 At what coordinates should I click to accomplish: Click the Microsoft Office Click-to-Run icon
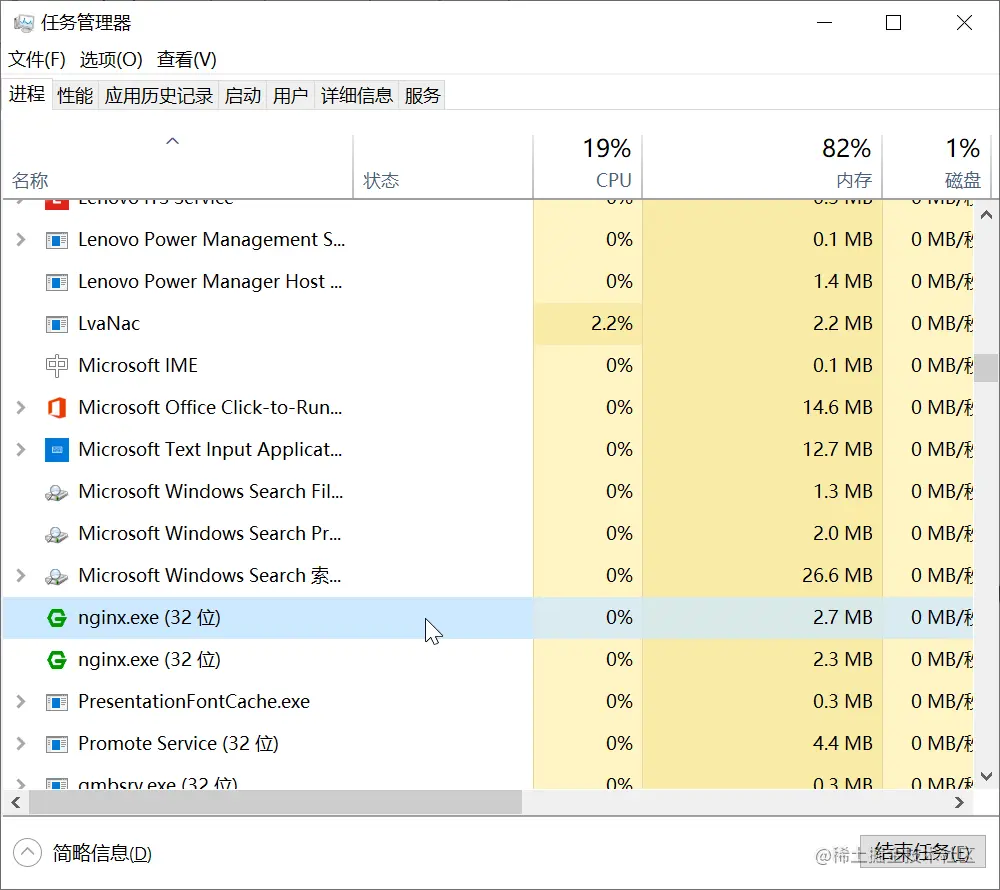57,407
